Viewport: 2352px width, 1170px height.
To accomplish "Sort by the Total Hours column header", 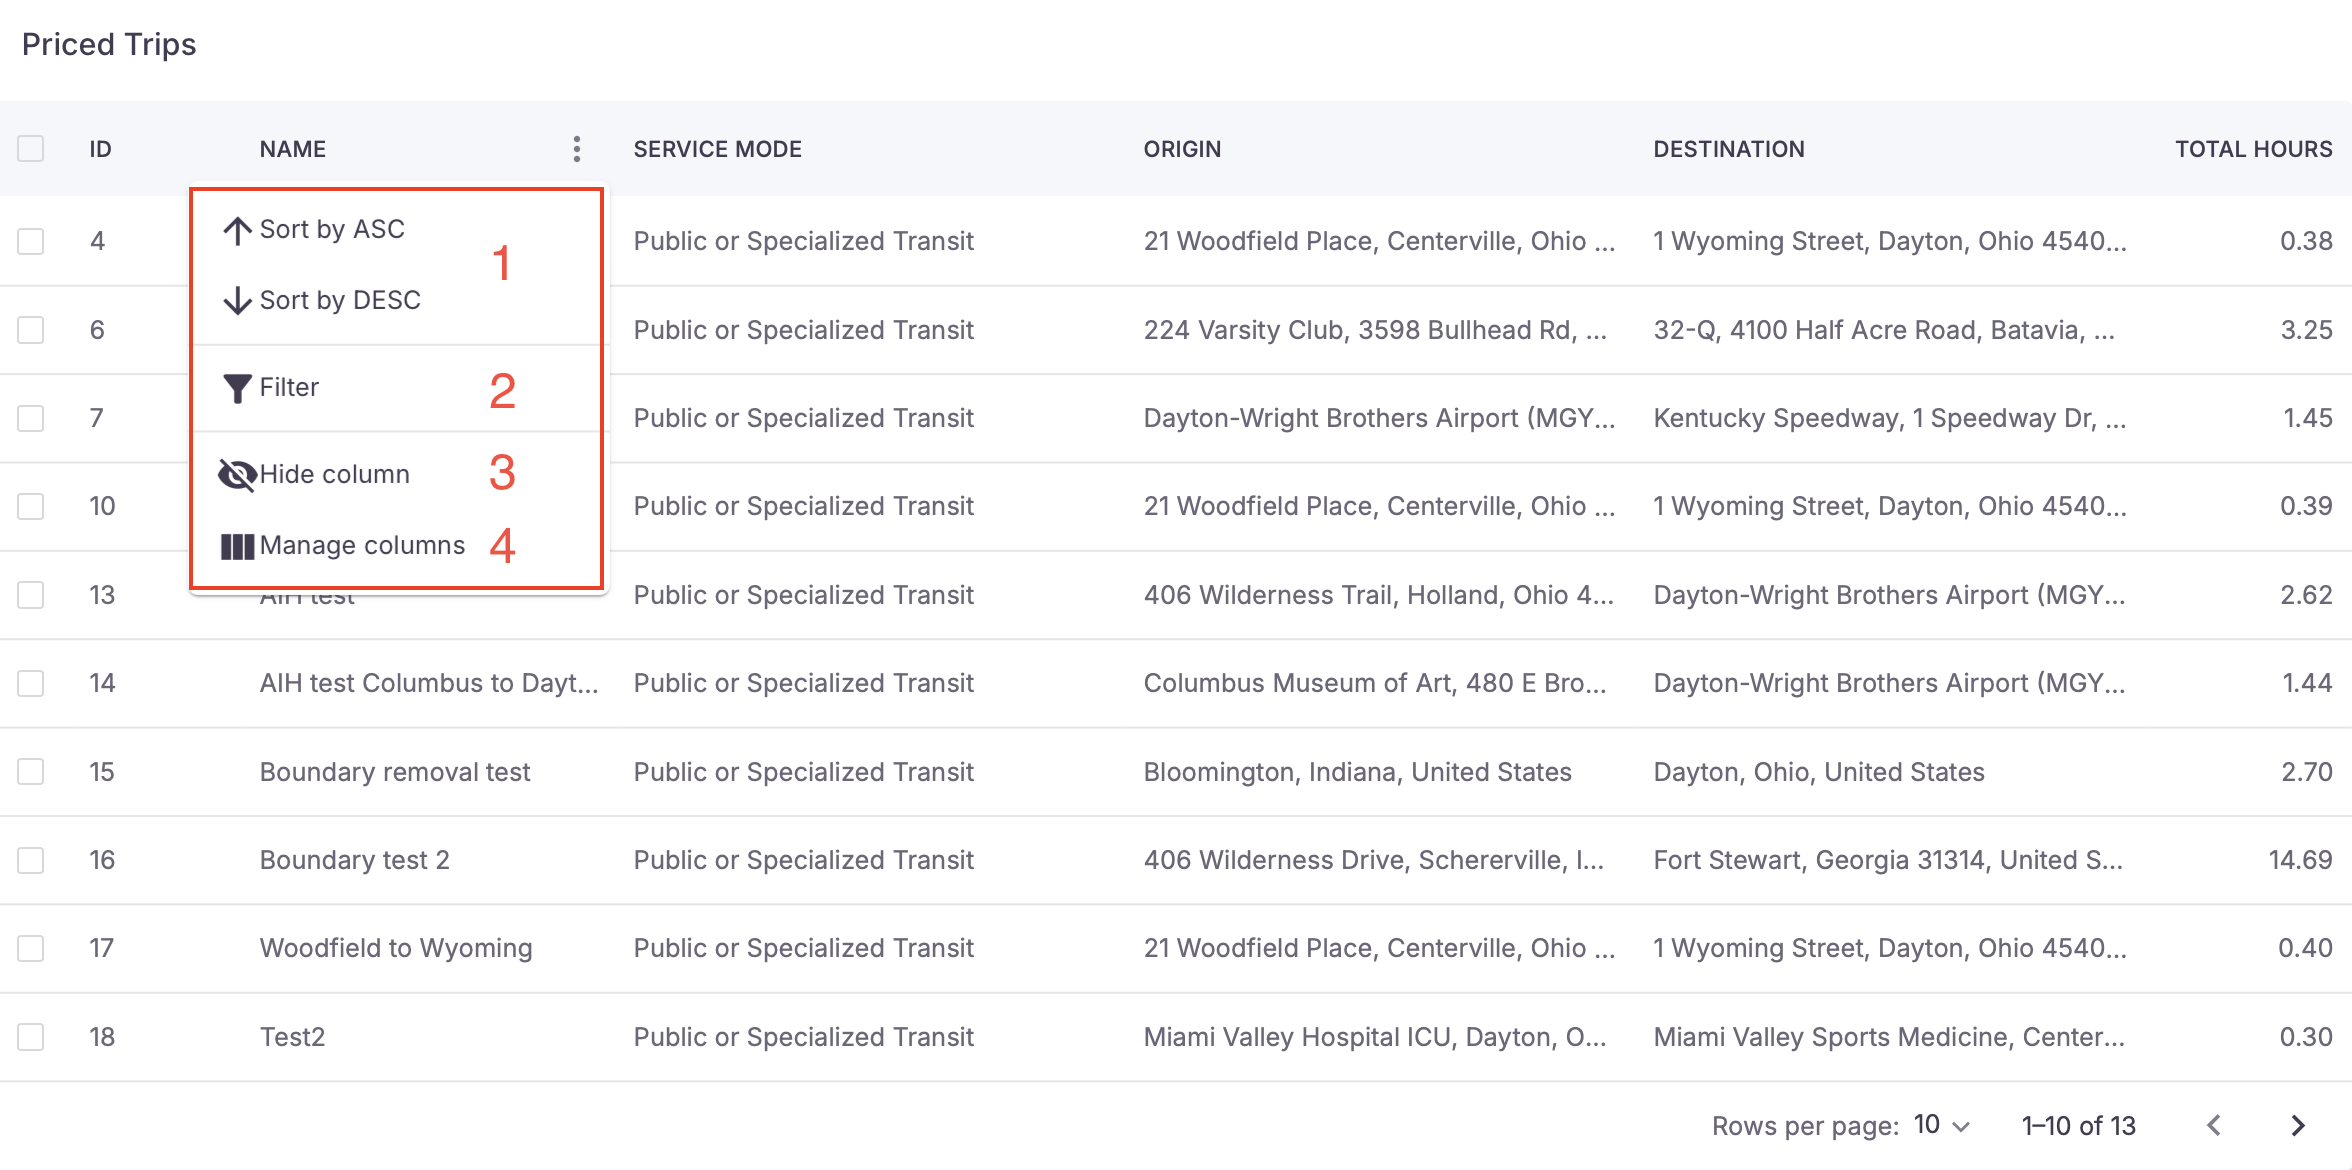I will 2253,149.
